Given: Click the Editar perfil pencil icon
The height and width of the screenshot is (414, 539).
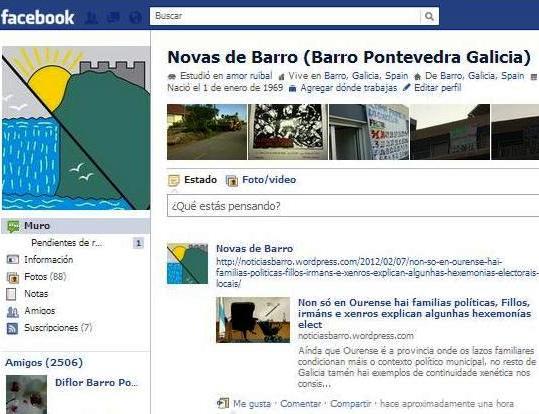Looking at the screenshot, I should coord(406,88).
